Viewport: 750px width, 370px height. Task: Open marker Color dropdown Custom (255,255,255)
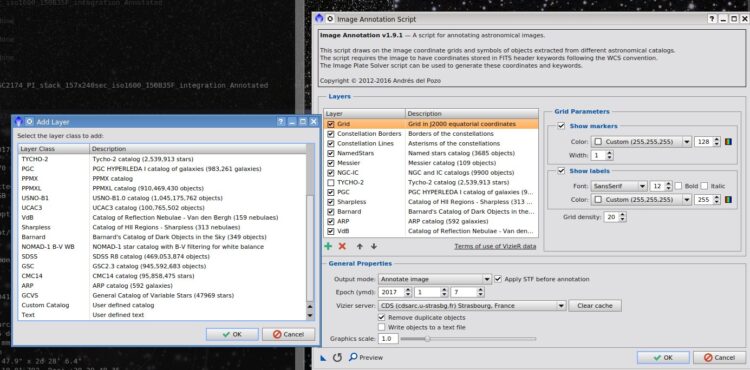[641, 142]
